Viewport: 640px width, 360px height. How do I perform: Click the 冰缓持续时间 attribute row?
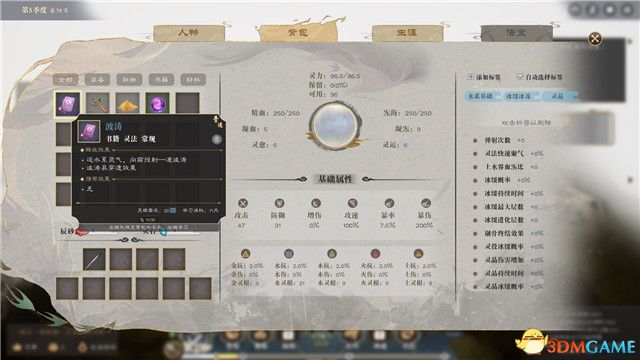[x=508, y=193]
